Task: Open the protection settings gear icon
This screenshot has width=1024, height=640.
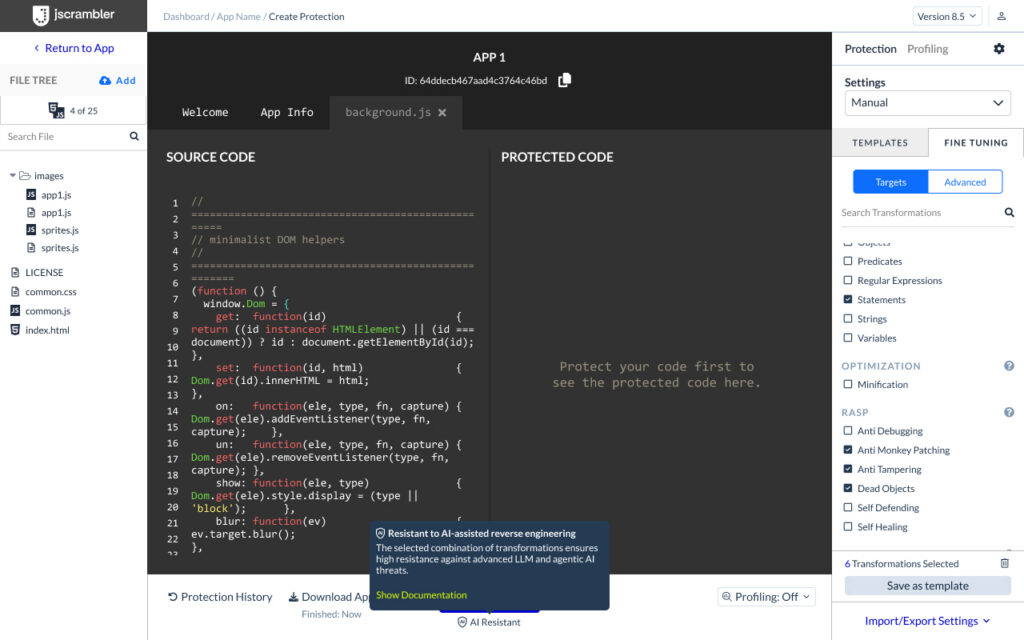Action: tap(999, 49)
